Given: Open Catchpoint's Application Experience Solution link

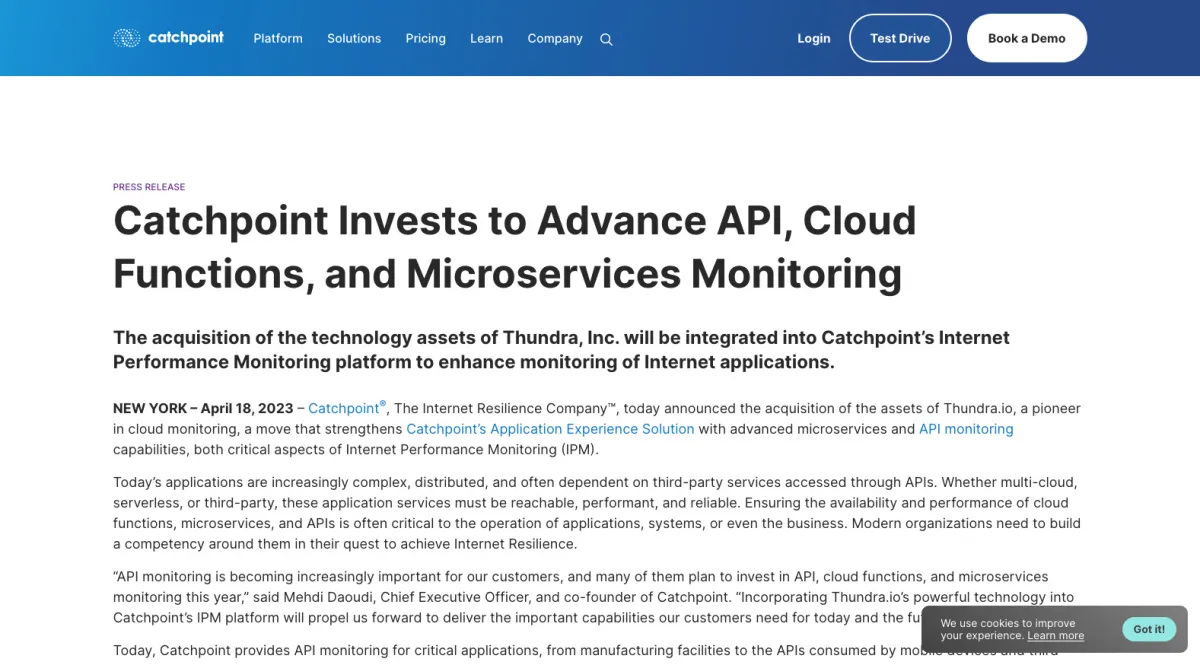Looking at the screenshot, I should 550,429.
